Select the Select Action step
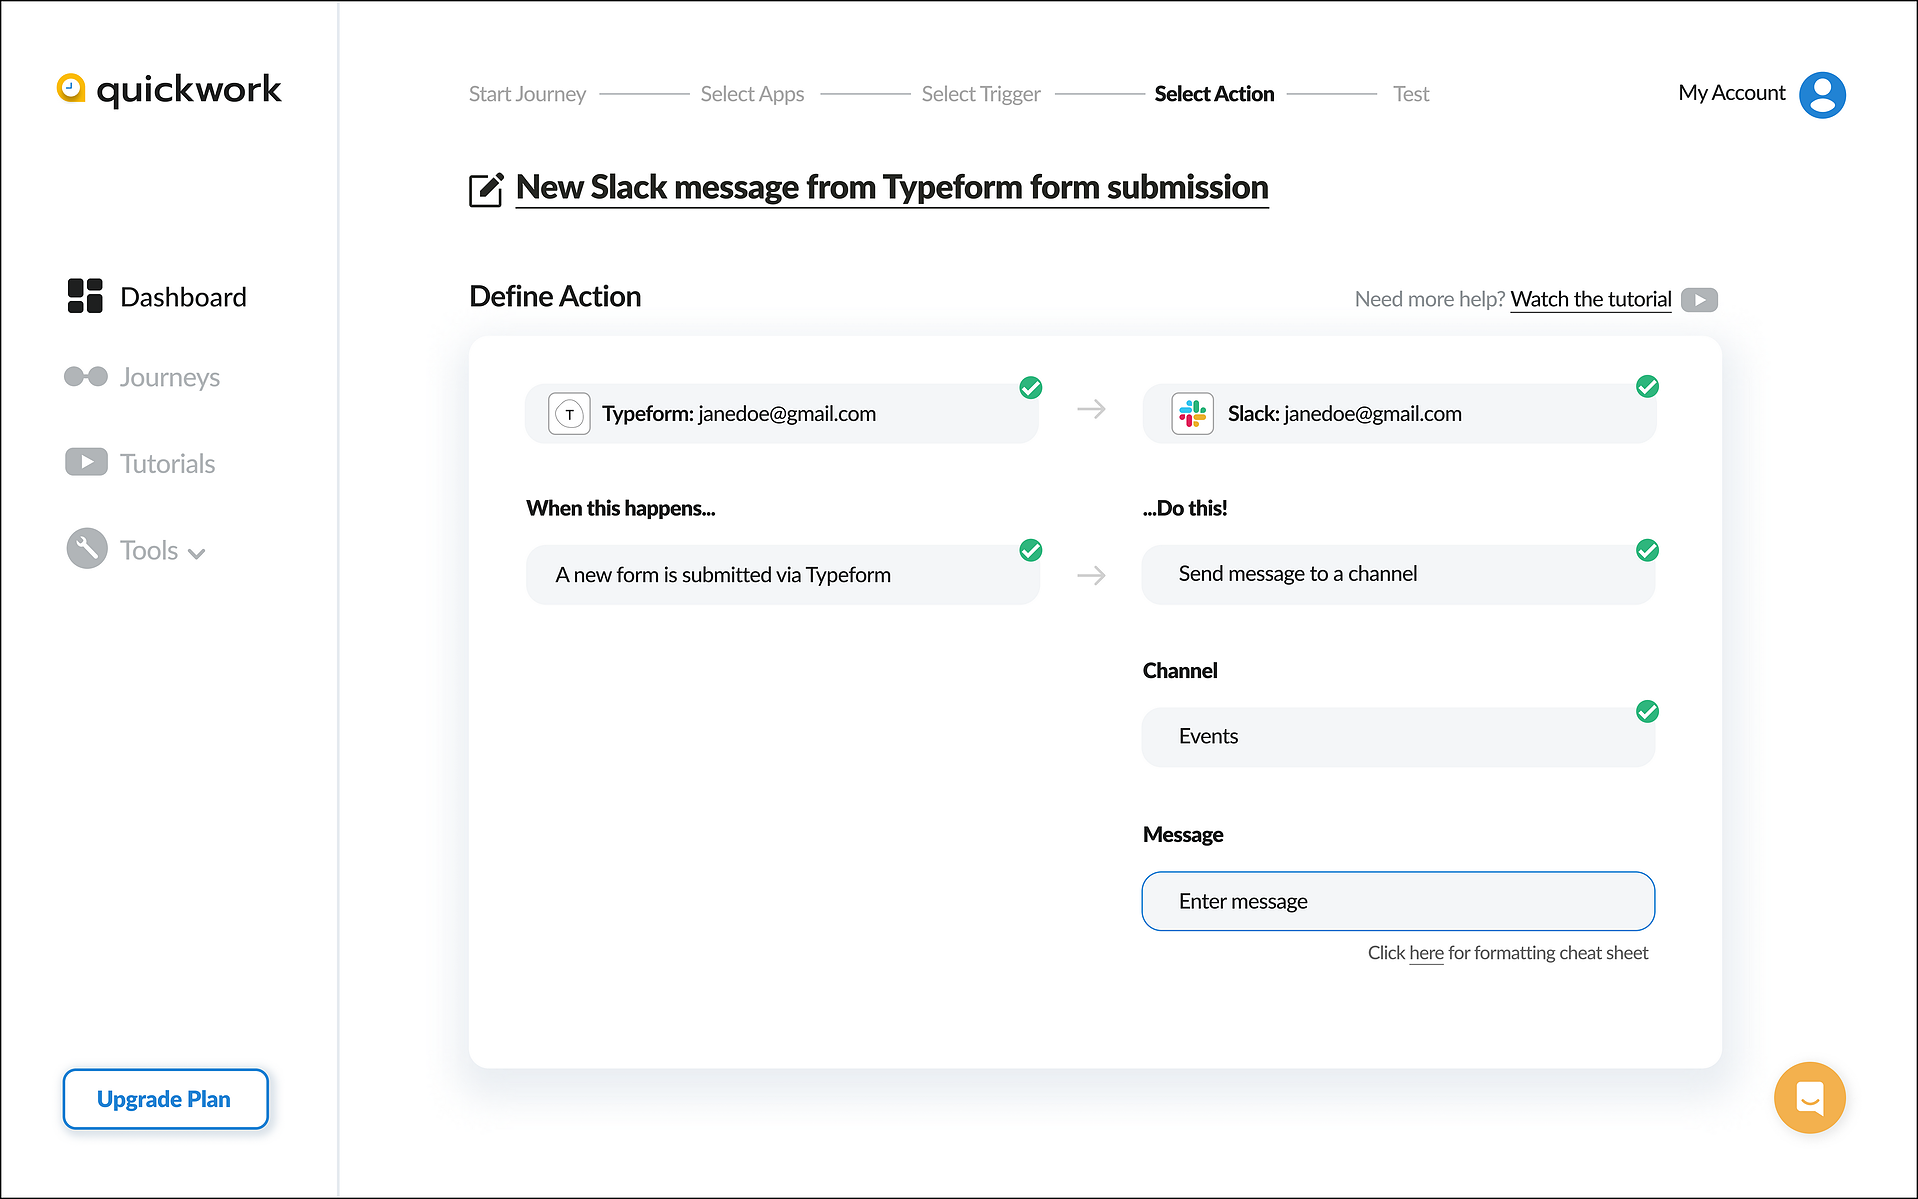 click(1214, 94)
